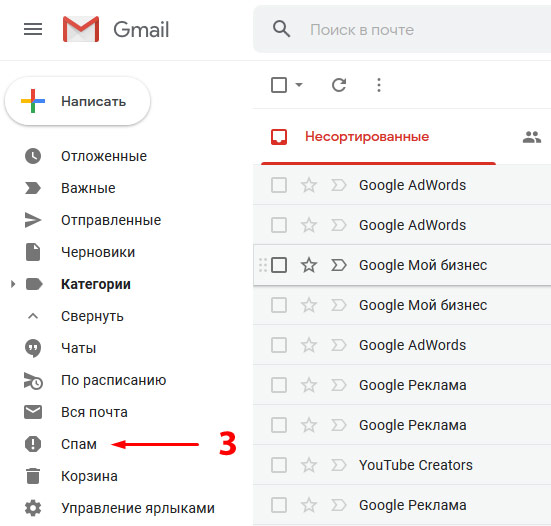Open the social people tab icon
The image size is (551, 526).
tap(532, 137)
